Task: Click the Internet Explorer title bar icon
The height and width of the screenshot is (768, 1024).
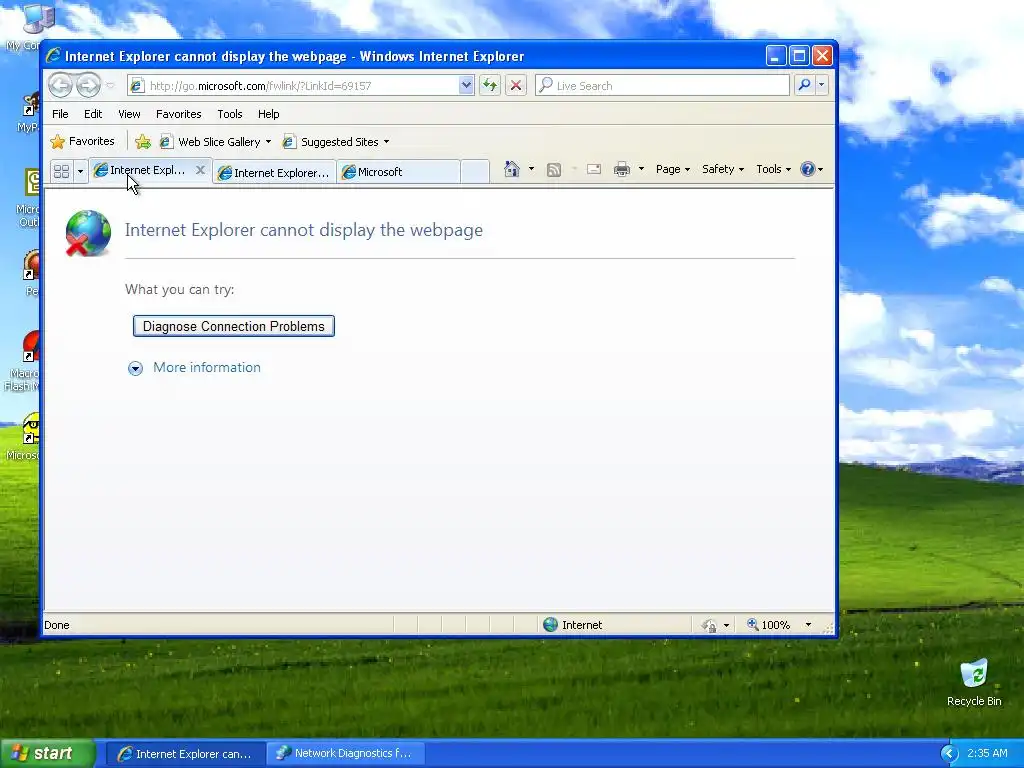Action: 54,56
